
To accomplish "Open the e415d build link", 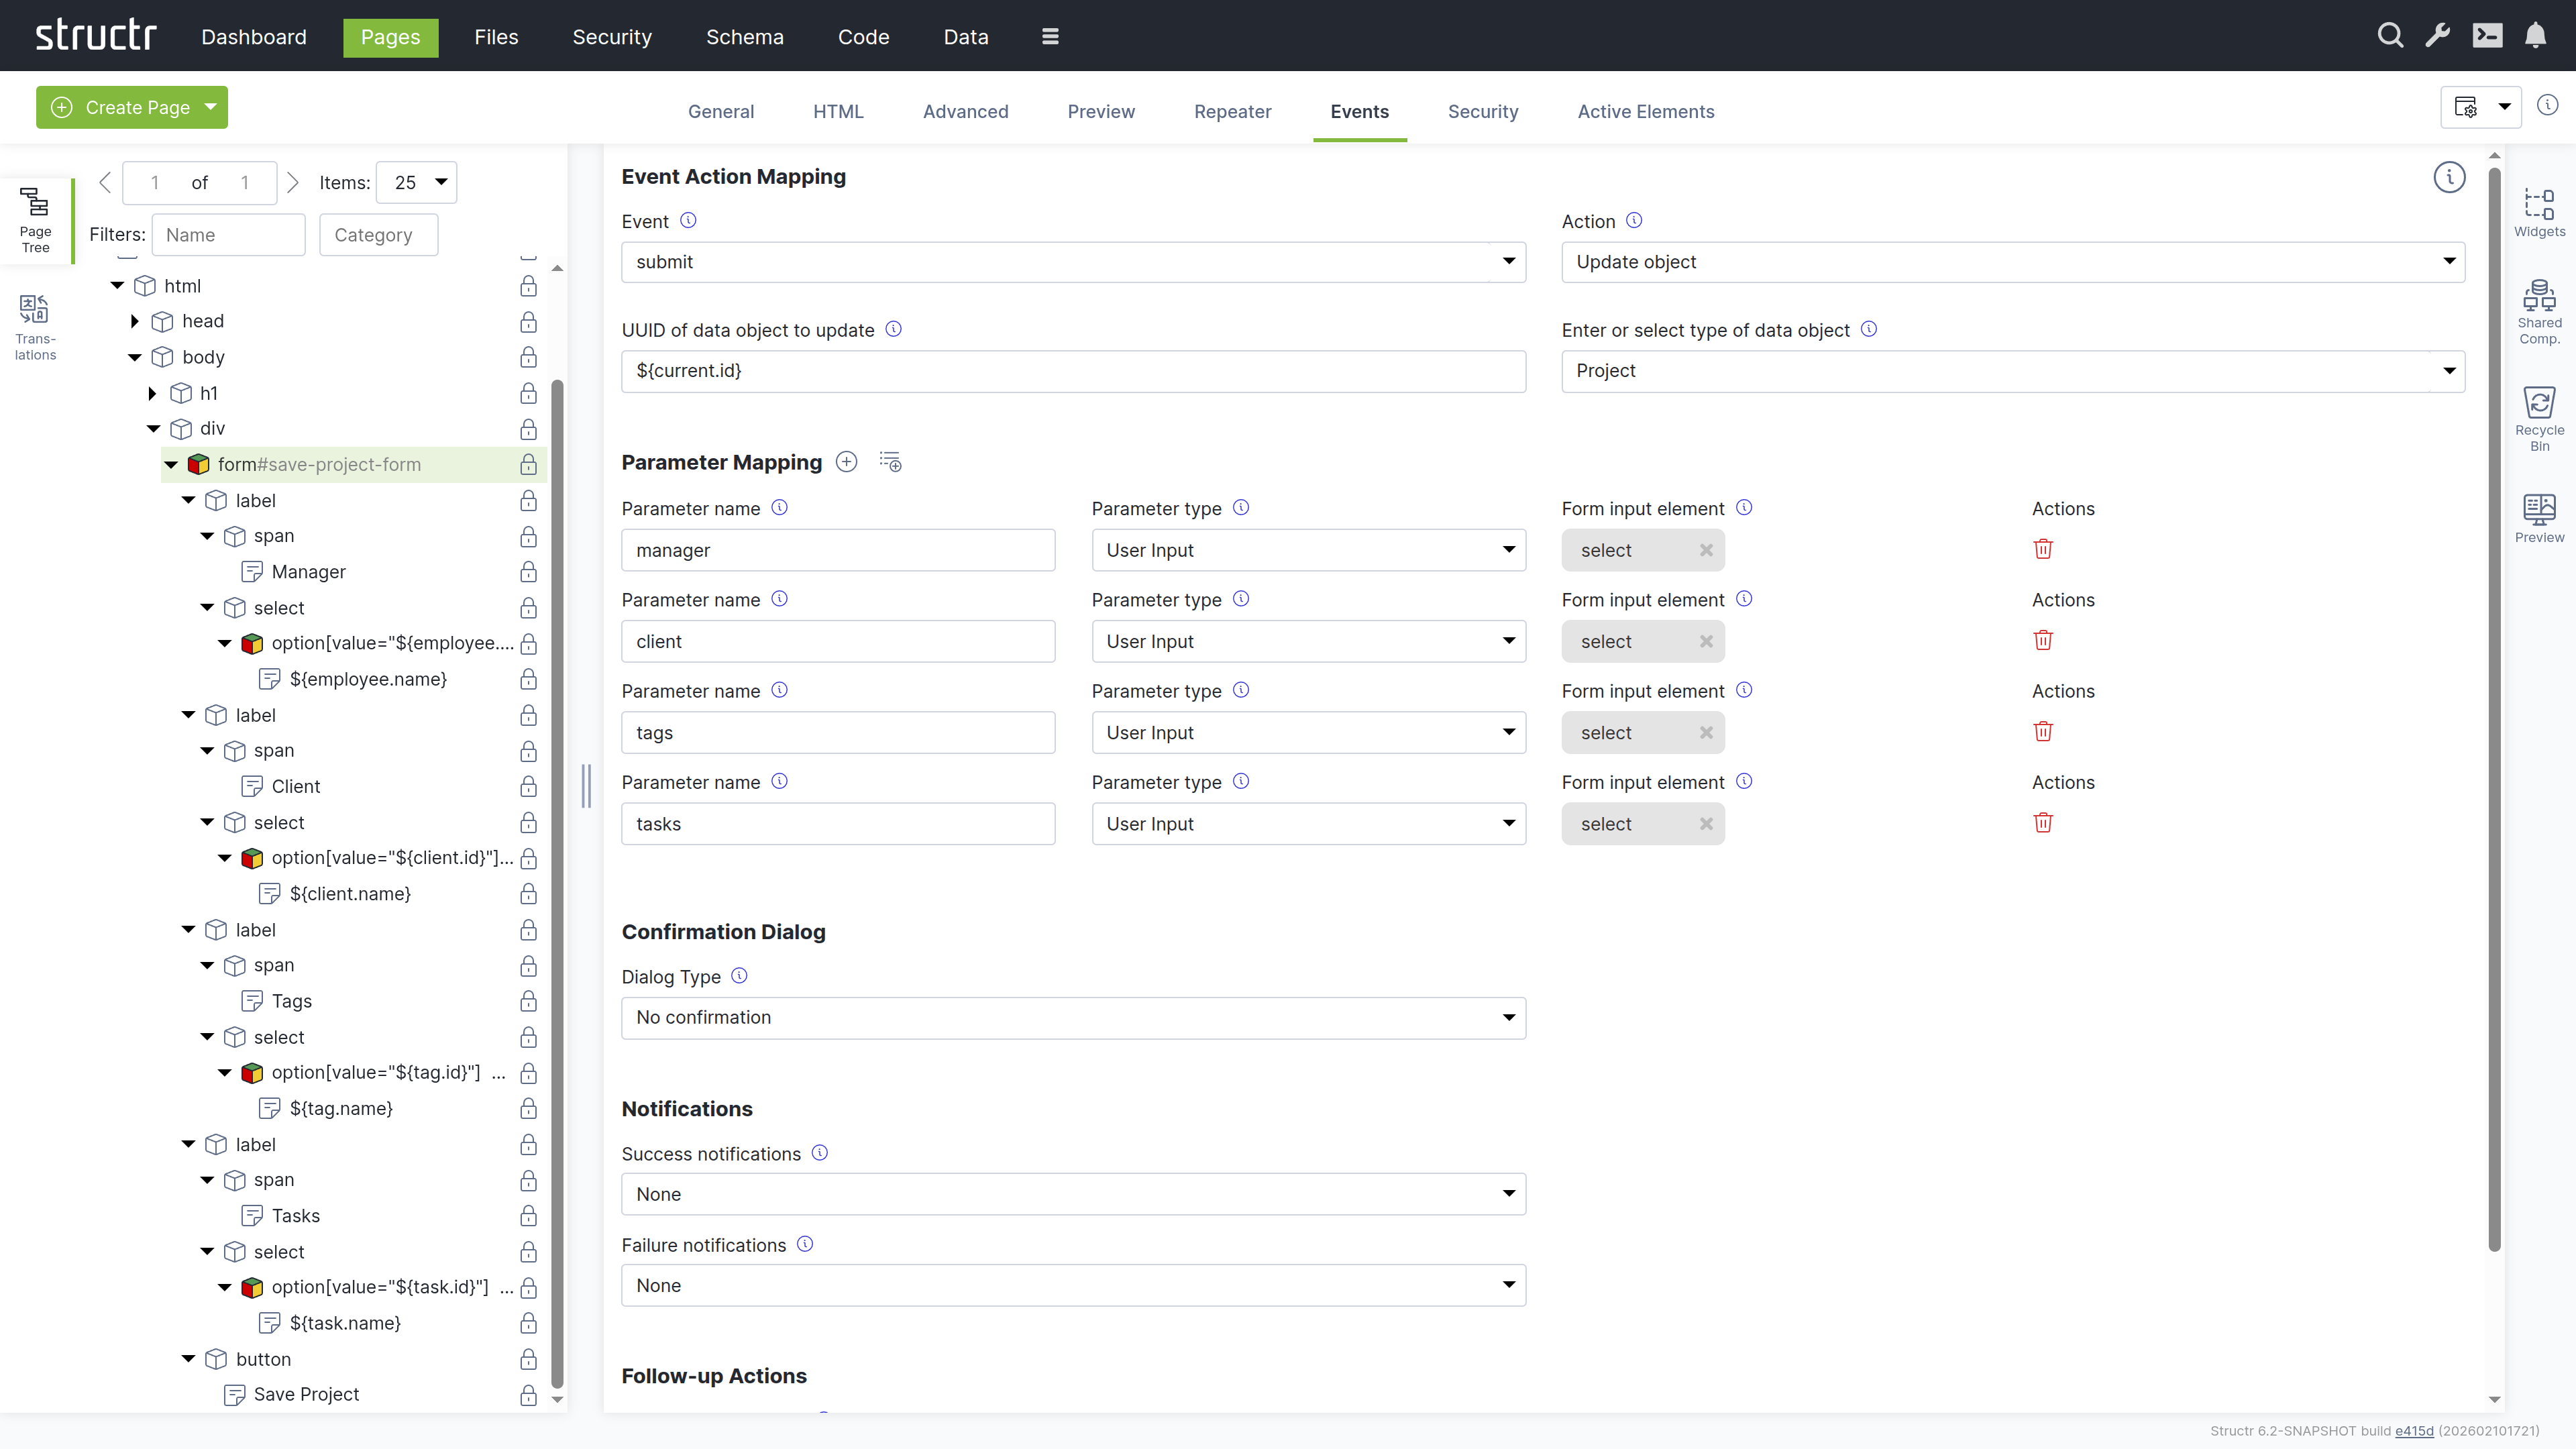I will pyautogui.click(x=2416, y=1431).
